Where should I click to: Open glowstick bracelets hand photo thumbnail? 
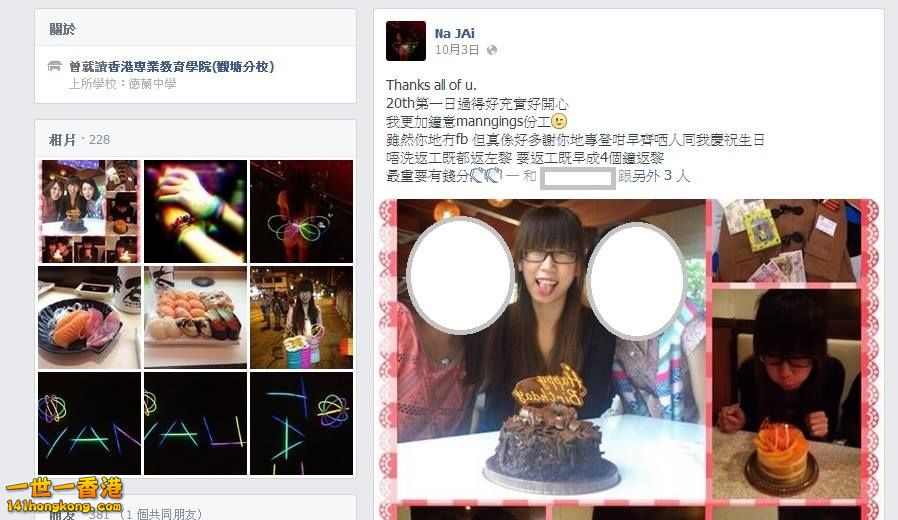(195, 211)
